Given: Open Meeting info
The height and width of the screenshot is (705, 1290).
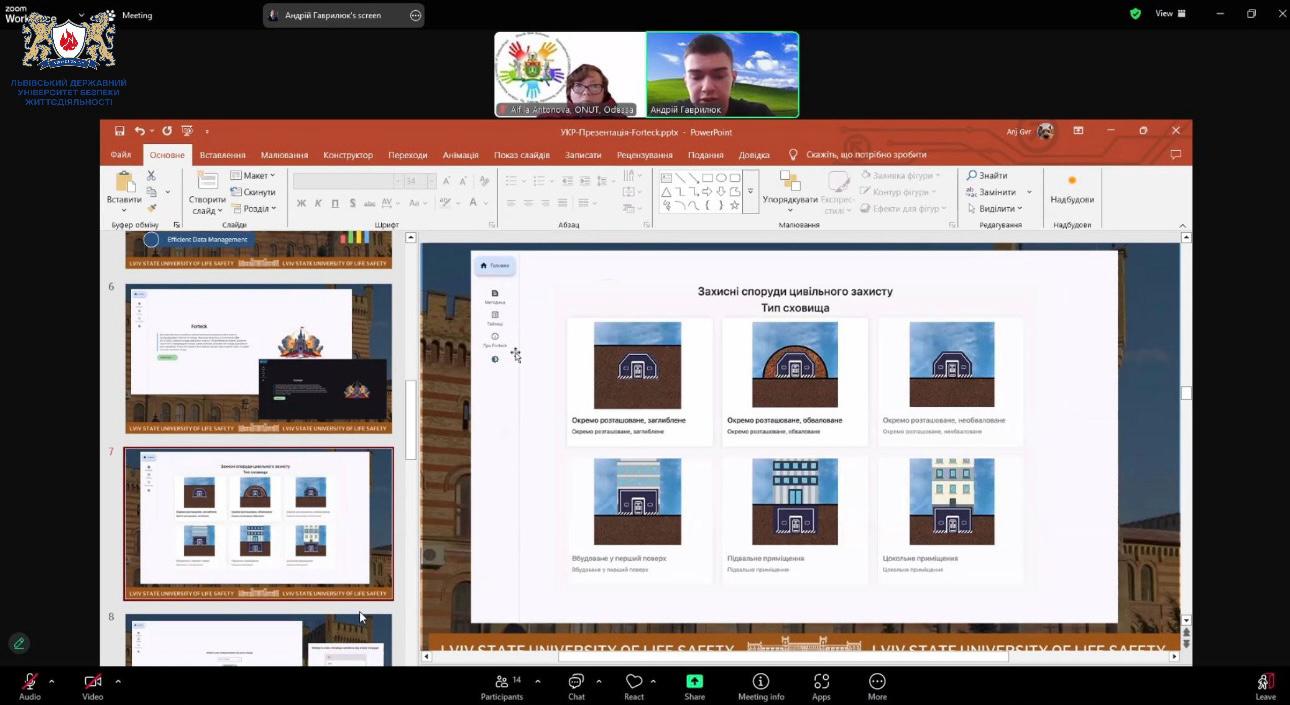Looking at the screenshot, I should pyautogui.click(x=761, y=683).
